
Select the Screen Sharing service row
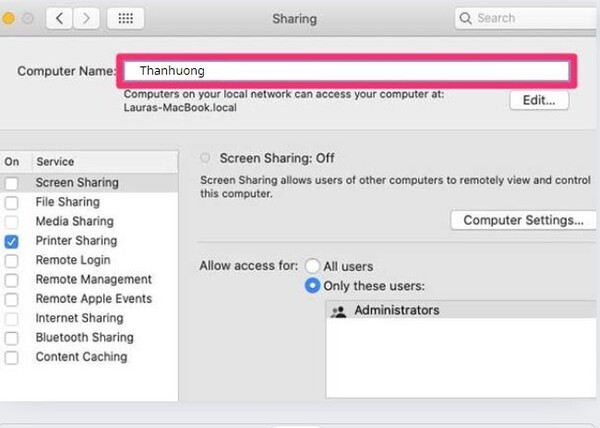tap(89, 183)
